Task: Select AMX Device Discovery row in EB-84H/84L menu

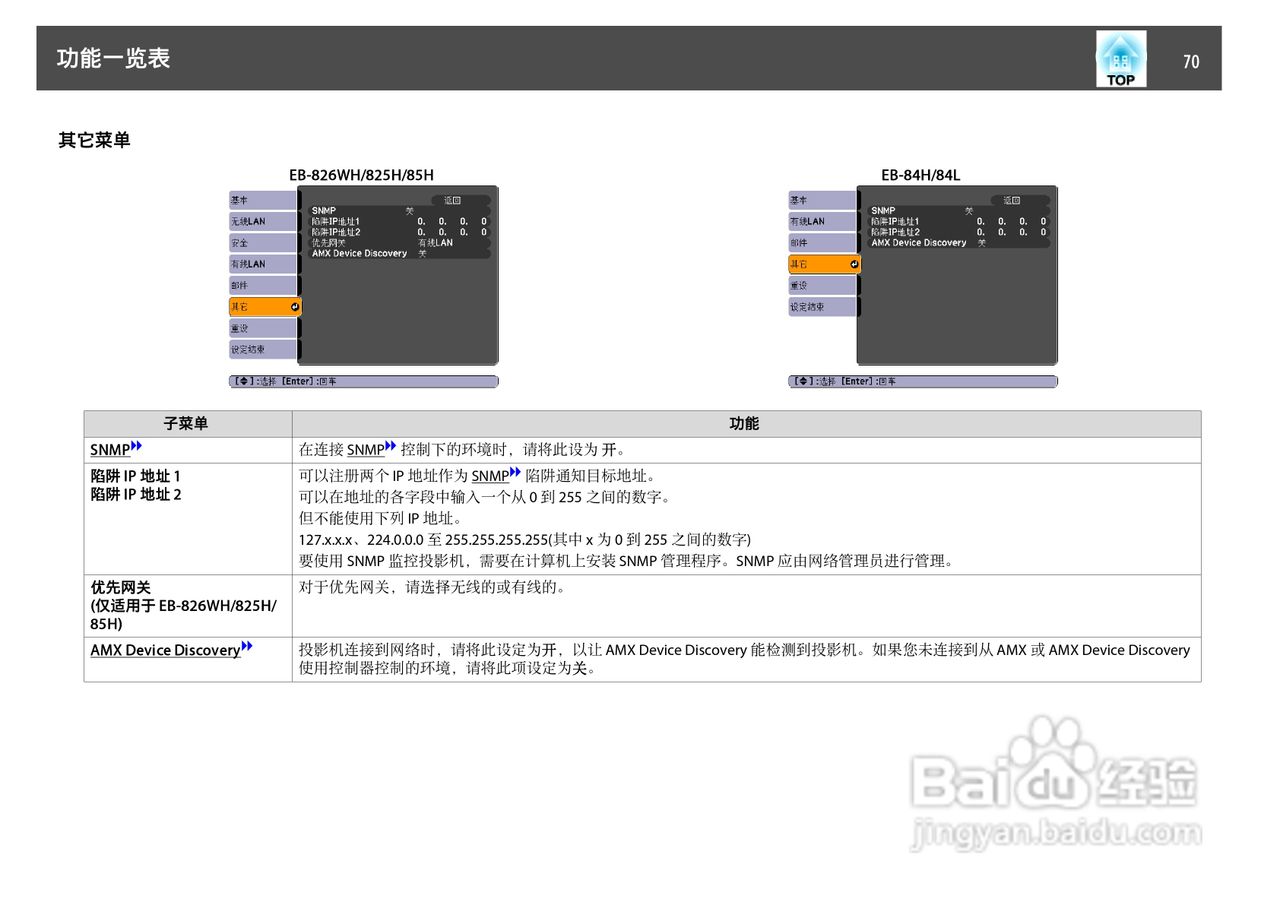Action: coord(959,243)
